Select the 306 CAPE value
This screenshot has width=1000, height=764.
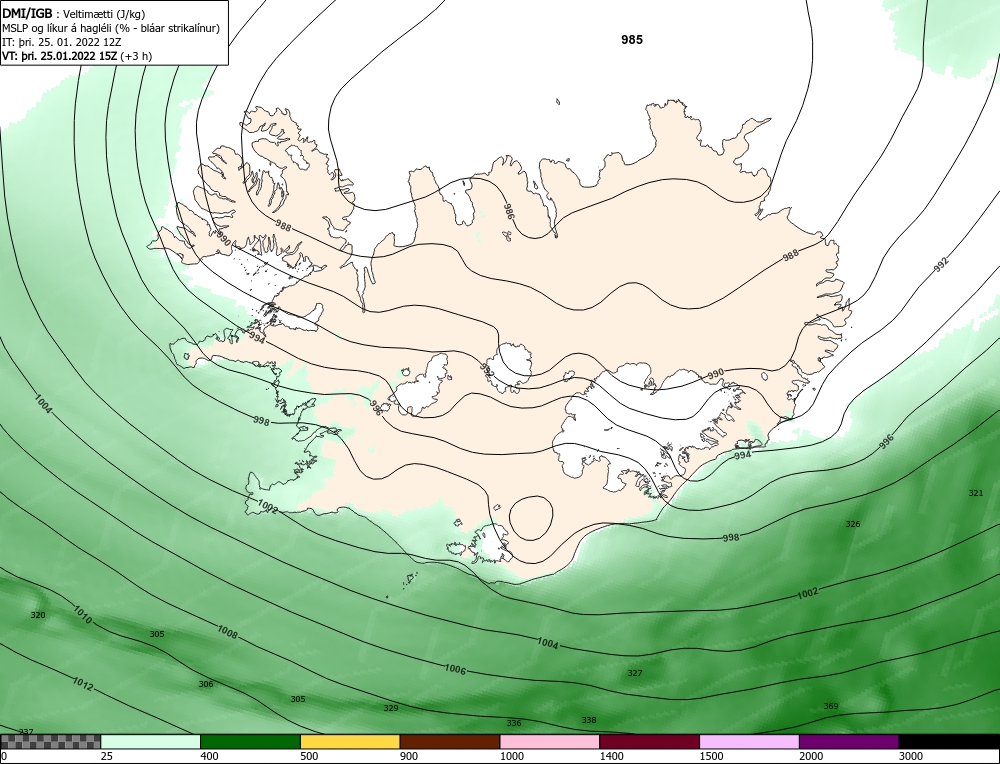pos(205,684)
